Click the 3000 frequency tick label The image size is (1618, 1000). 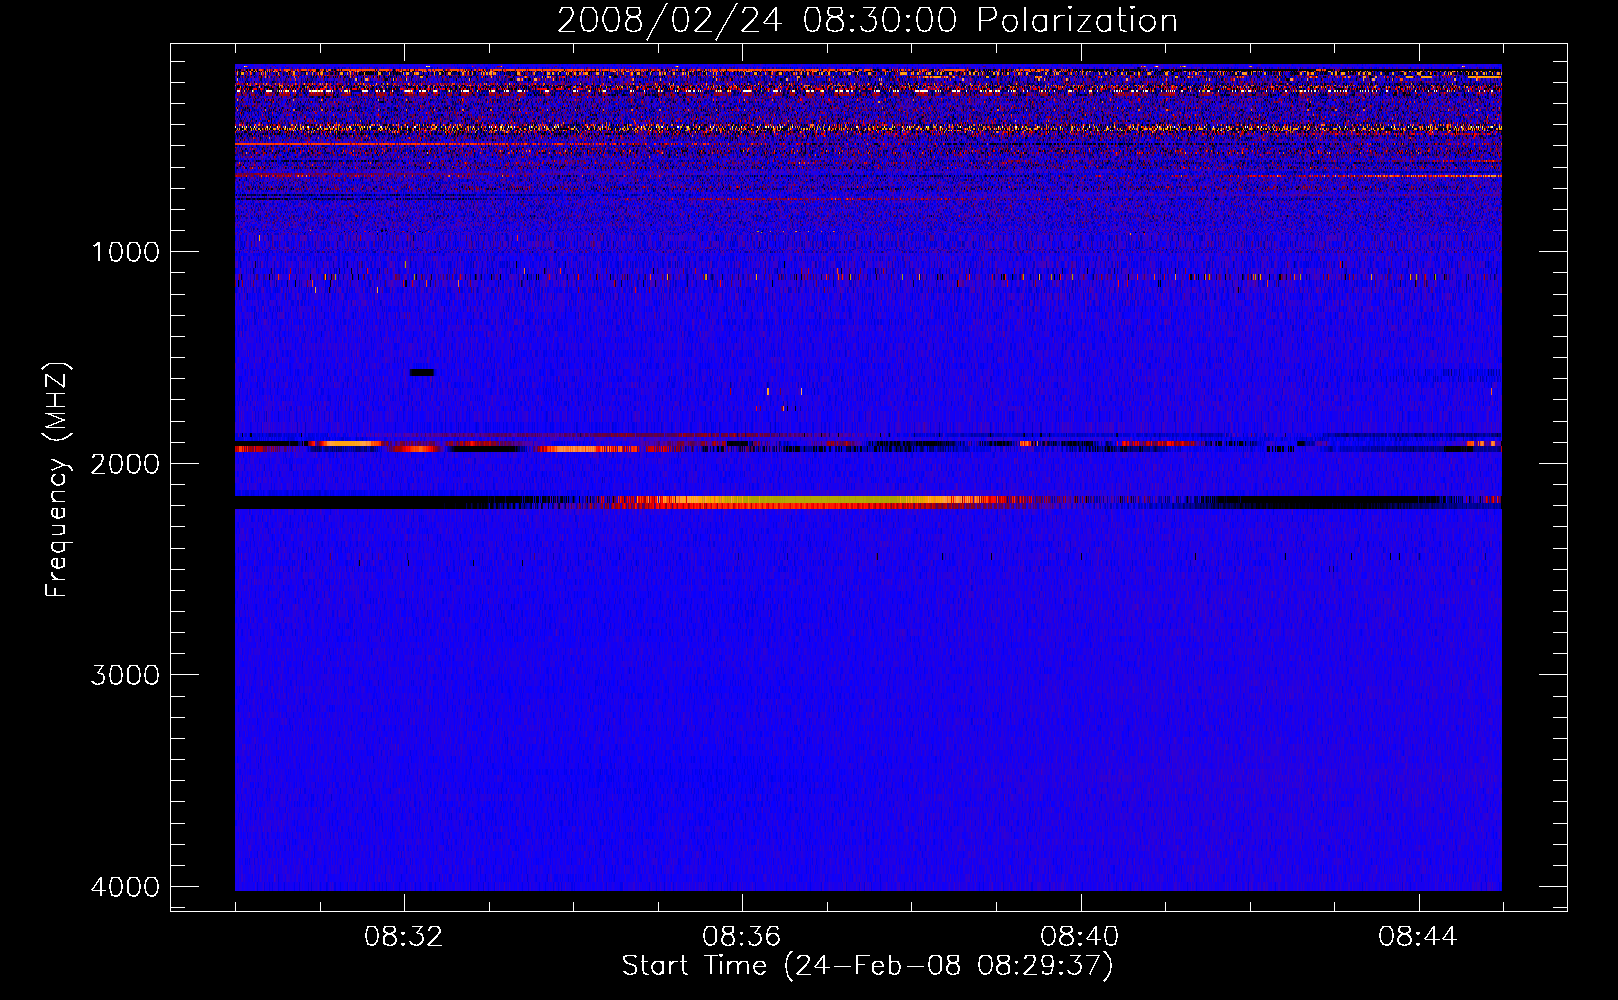(125, 675)
